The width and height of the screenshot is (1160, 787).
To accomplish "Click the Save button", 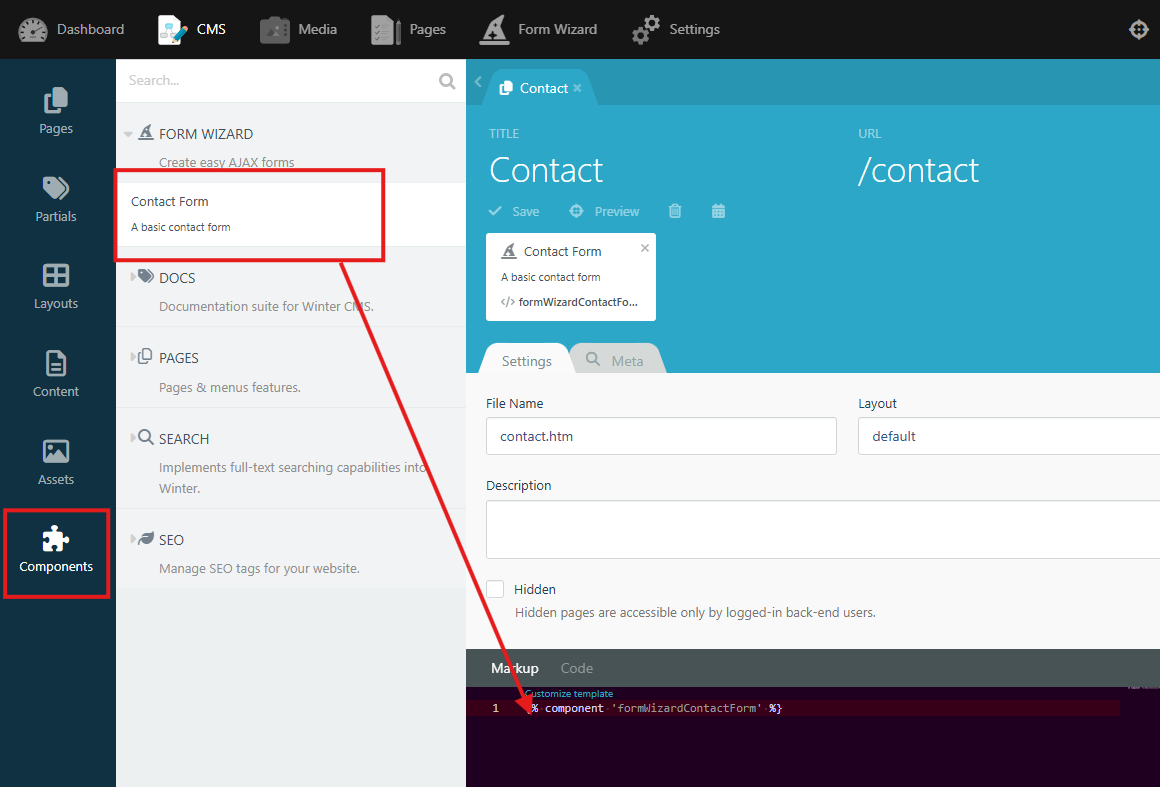I will (x=514, y=211).
